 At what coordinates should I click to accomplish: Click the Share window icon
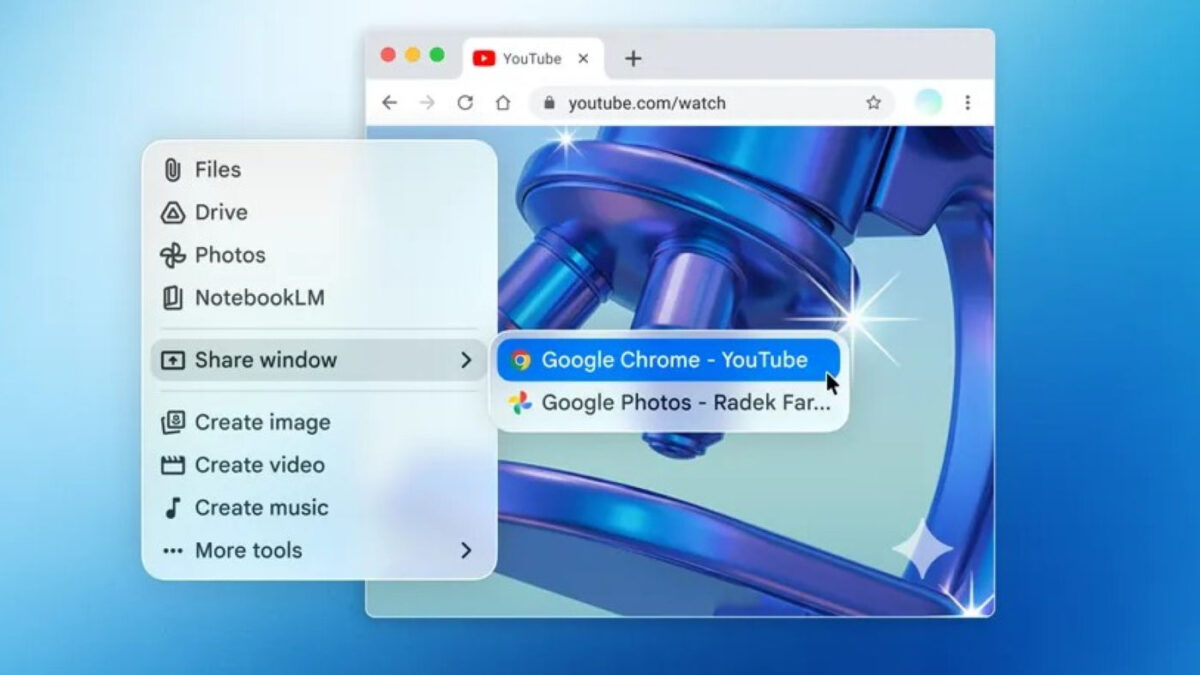pos(174,360)
